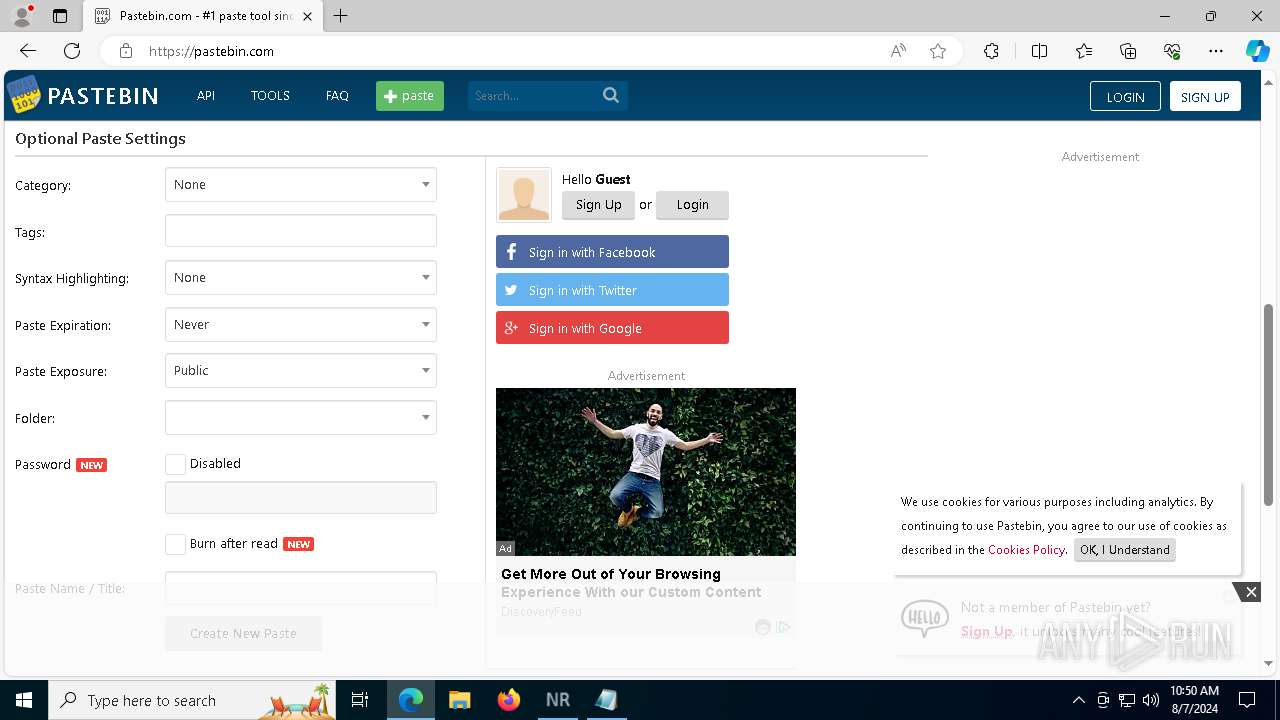Open Firefox from the taskbar
1280x720 pixels.
pos(509,700)
